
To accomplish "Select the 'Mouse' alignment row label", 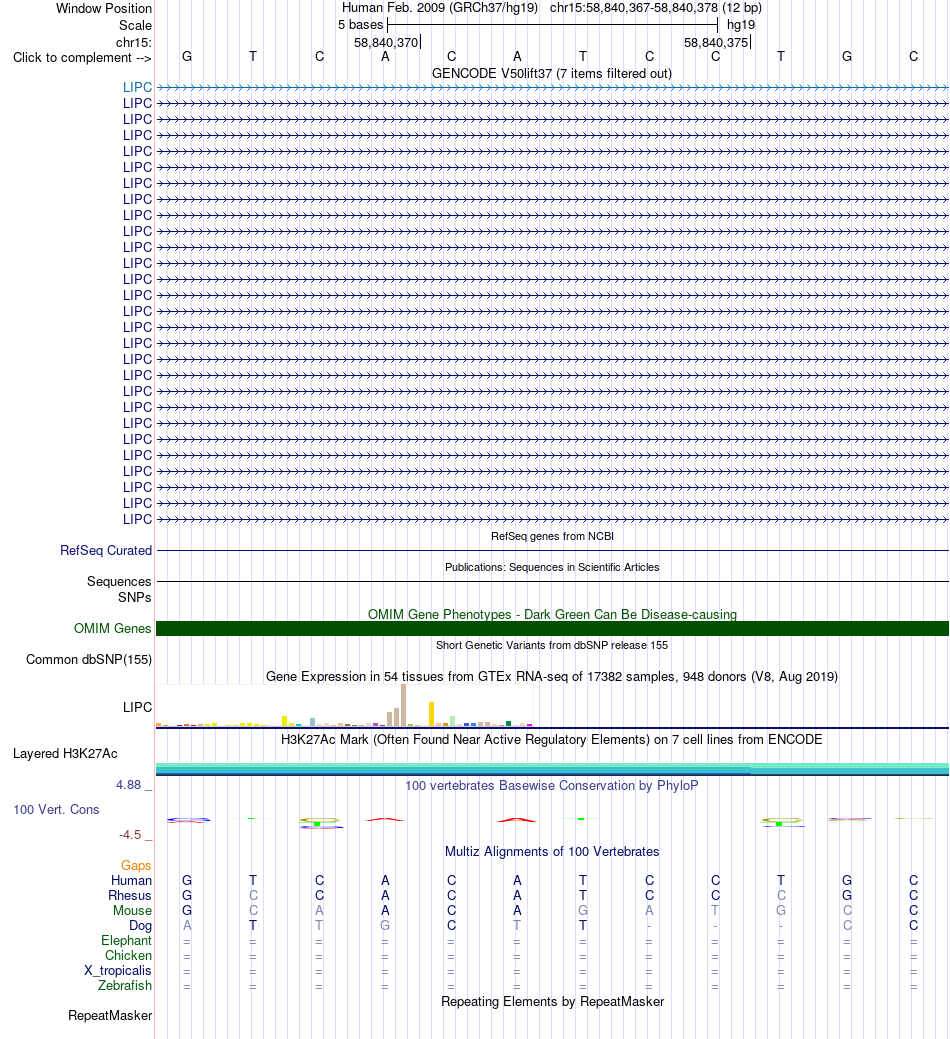I will (132, 910).
